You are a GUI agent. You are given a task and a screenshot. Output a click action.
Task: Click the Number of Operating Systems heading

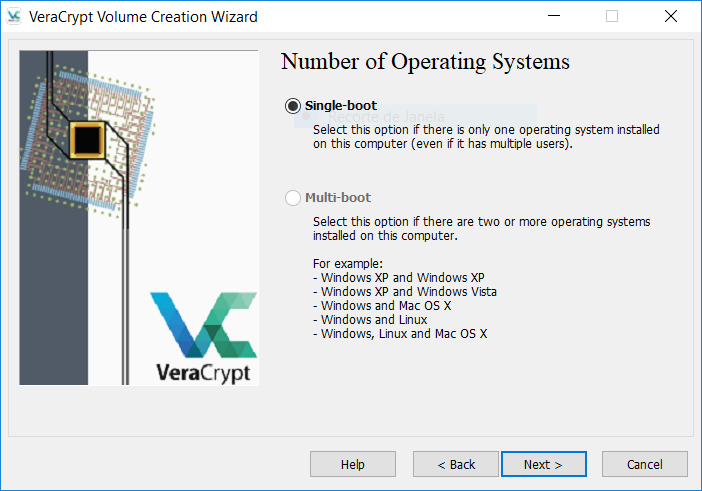pos(425,62)
